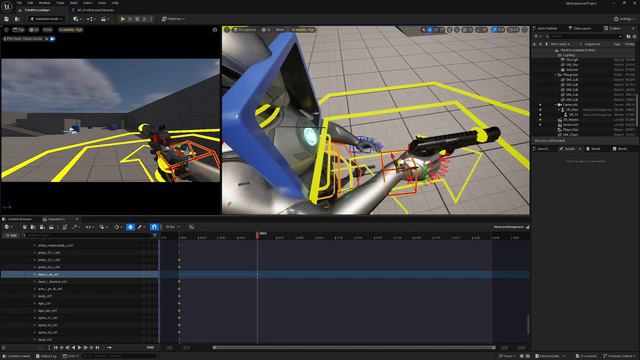This screenshot has height=360, width=640.
Task: Open Outliner settings gear
Action: [634, 36]
